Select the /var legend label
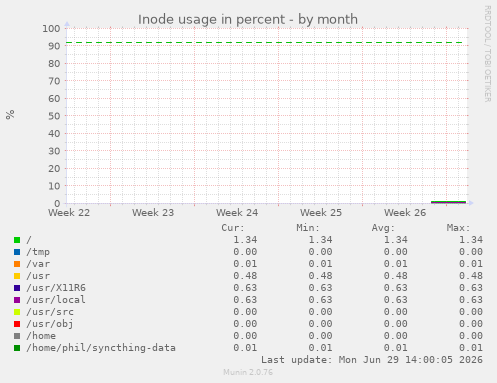The width and height of the screenshot is (497, 383). [x=38, y=264]
